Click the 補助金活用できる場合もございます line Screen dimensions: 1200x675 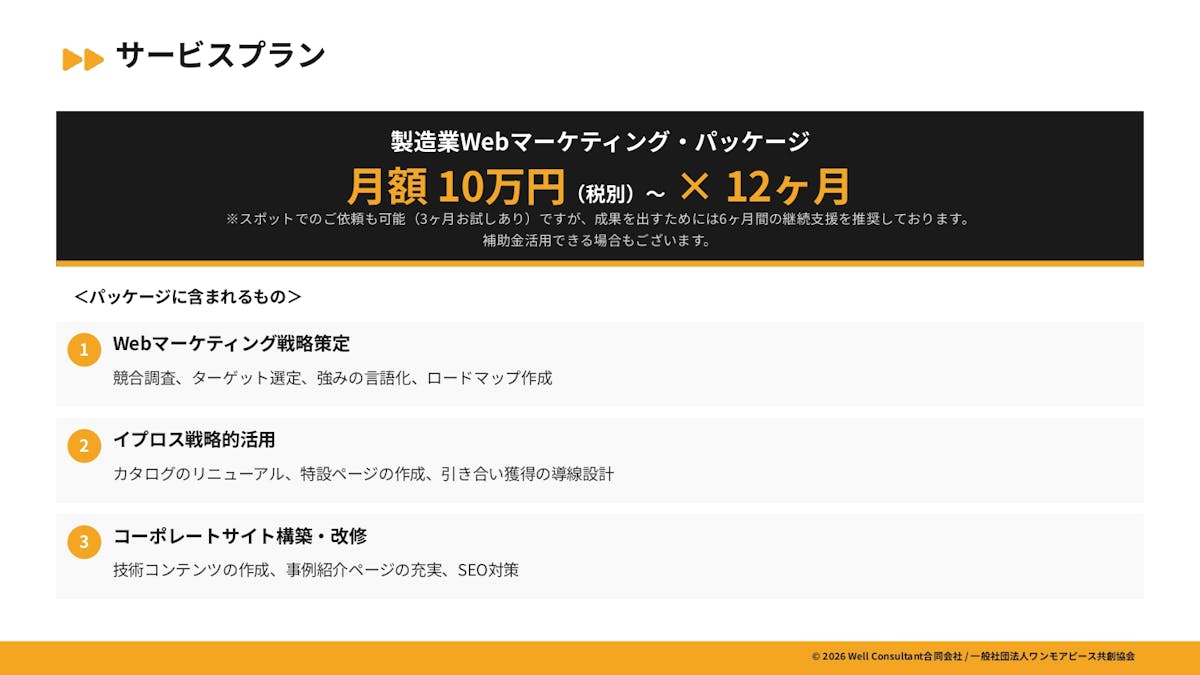tap(599, 240)
